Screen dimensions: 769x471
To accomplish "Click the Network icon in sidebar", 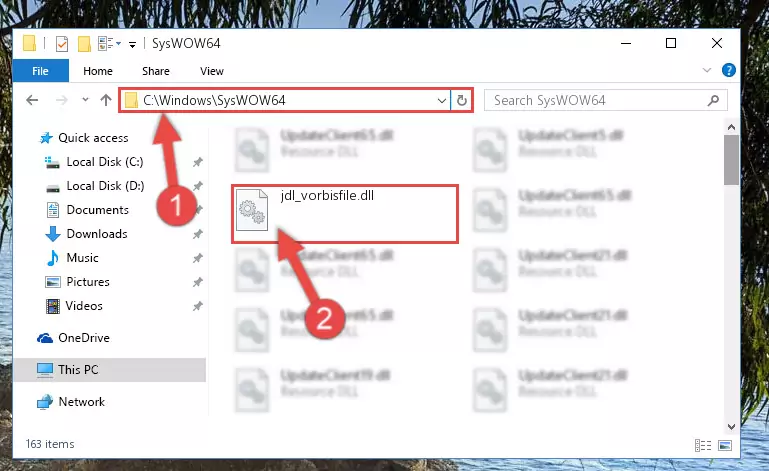I will click(45, 402).
